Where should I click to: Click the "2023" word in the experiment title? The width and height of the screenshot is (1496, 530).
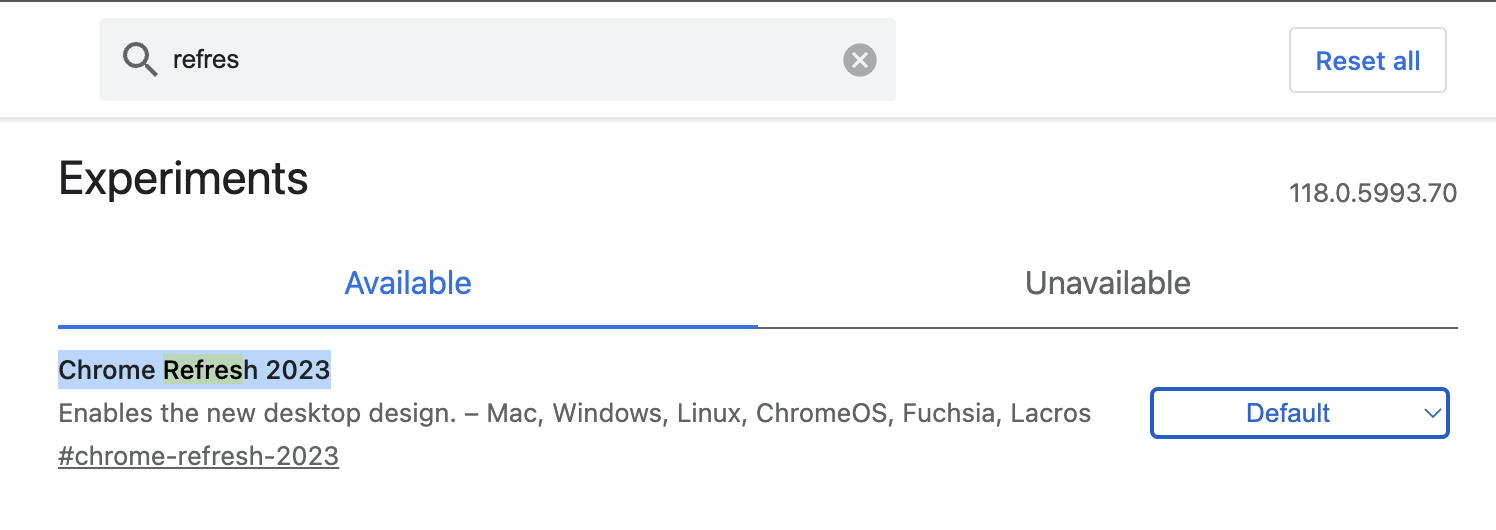click(297, 370)
